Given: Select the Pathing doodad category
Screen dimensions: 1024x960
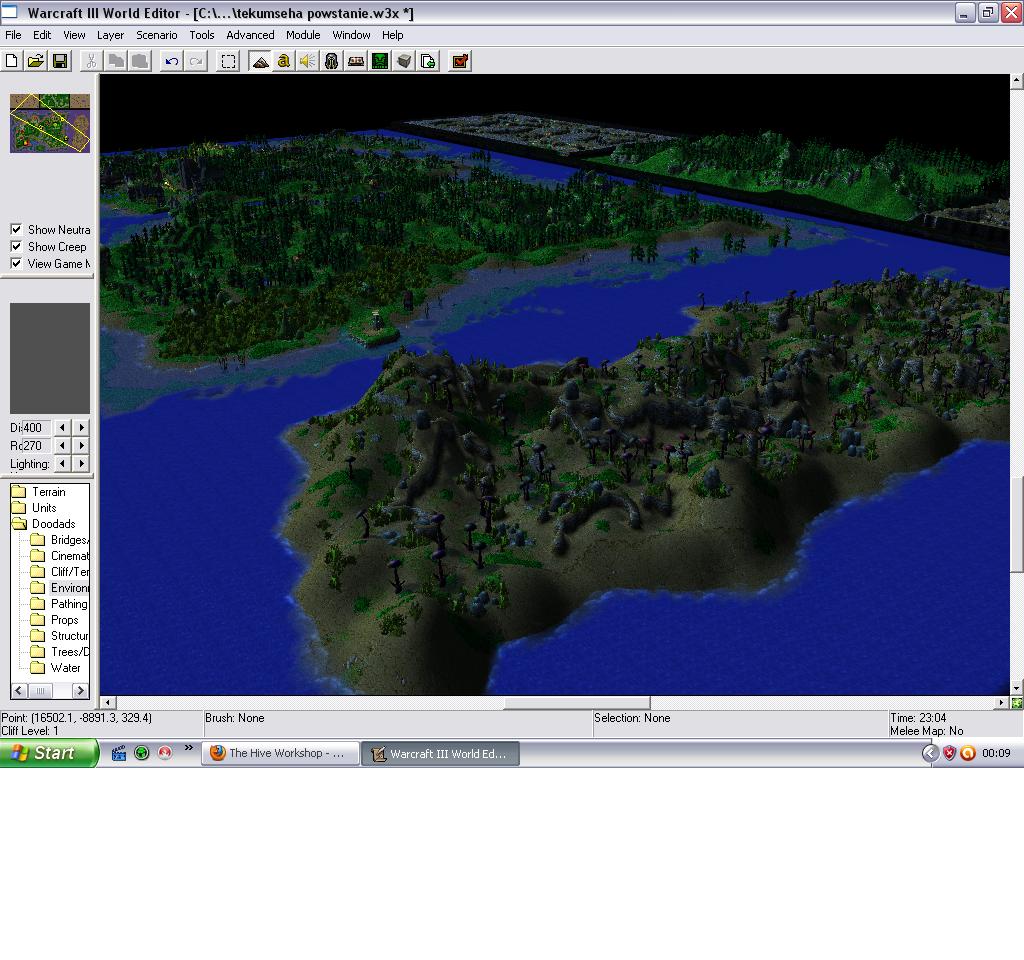Looking at the screenshot, I should click(59, 603).
